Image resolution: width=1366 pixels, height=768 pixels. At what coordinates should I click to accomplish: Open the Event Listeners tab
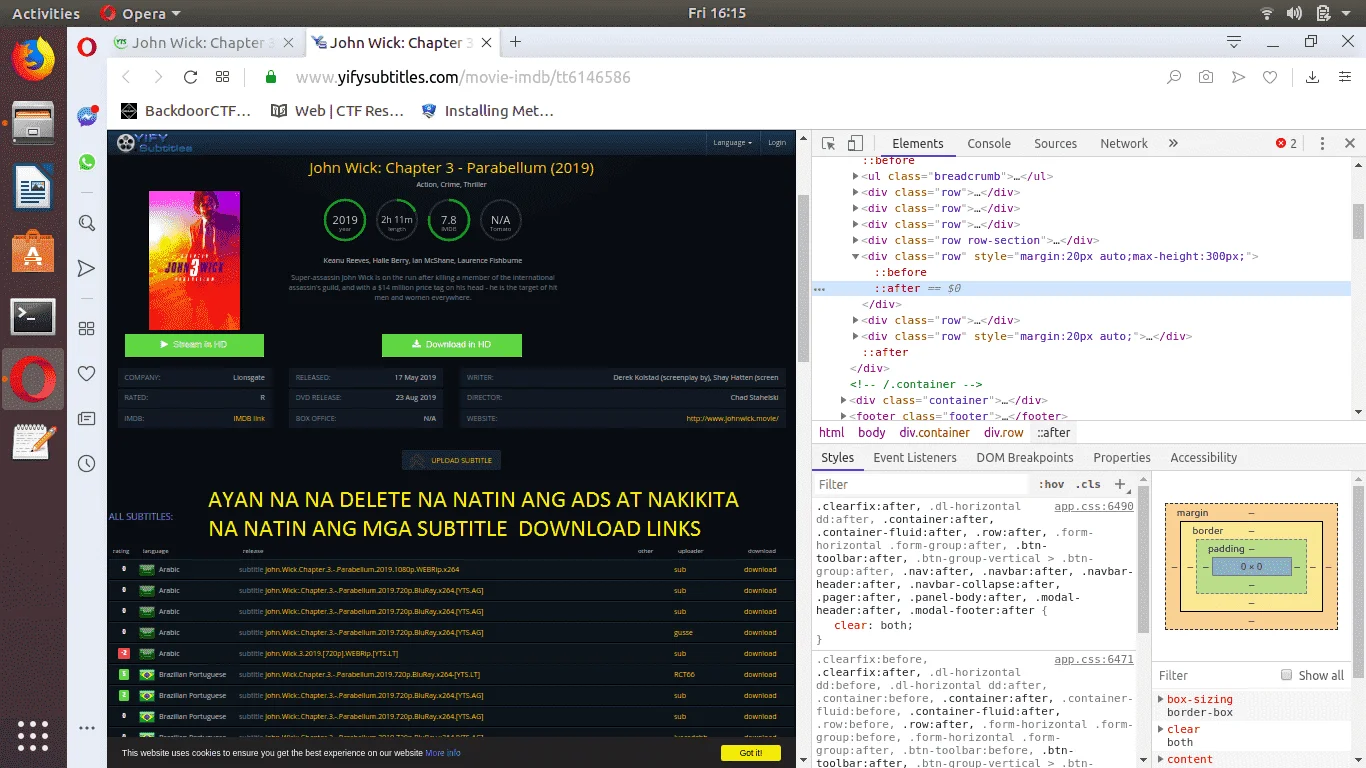click(x=915, y=457)
